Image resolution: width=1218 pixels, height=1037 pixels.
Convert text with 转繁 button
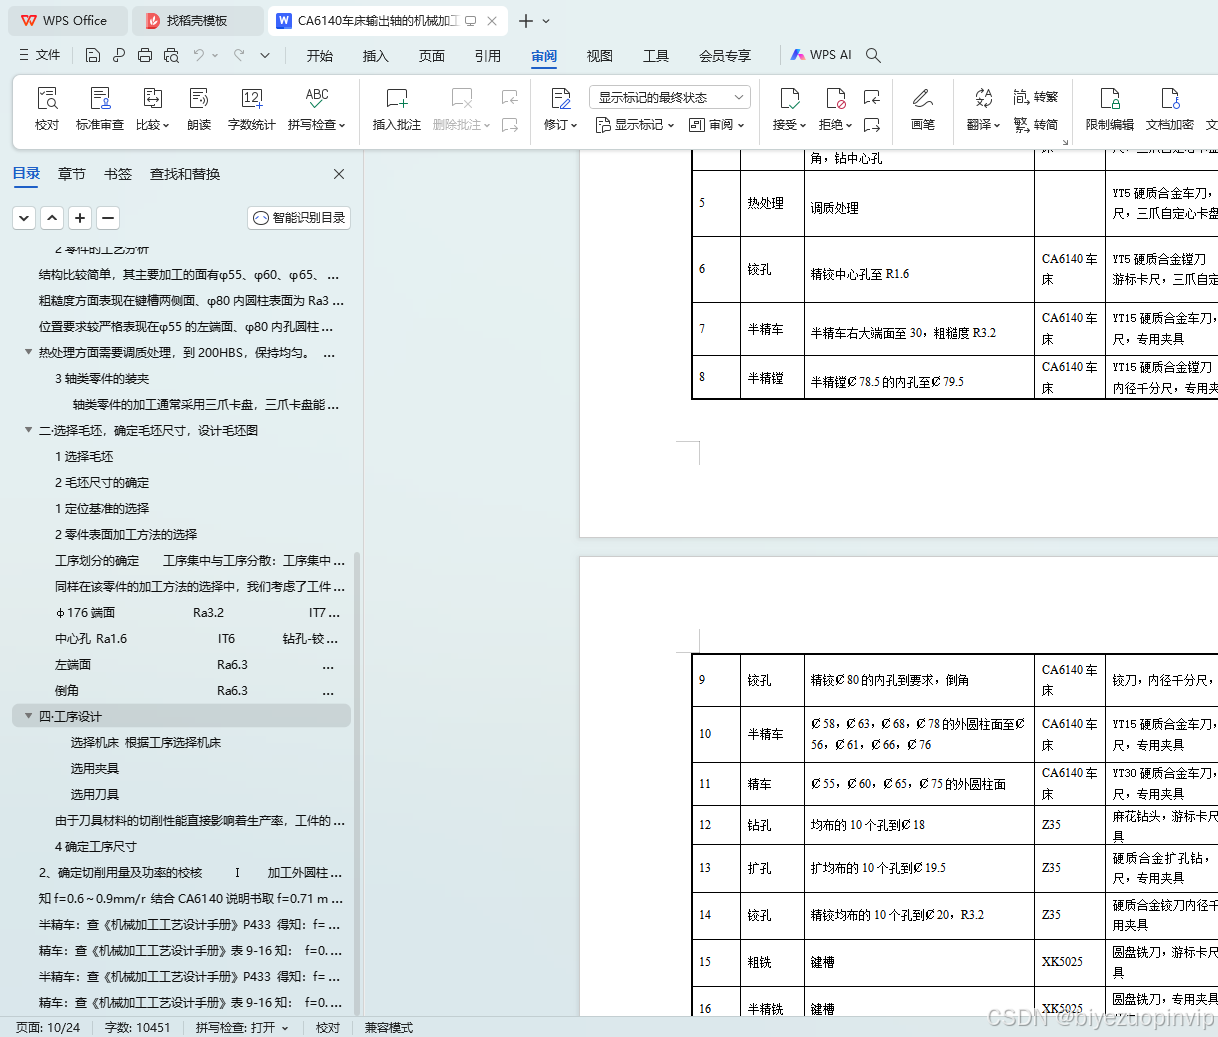coord(1036,97)
